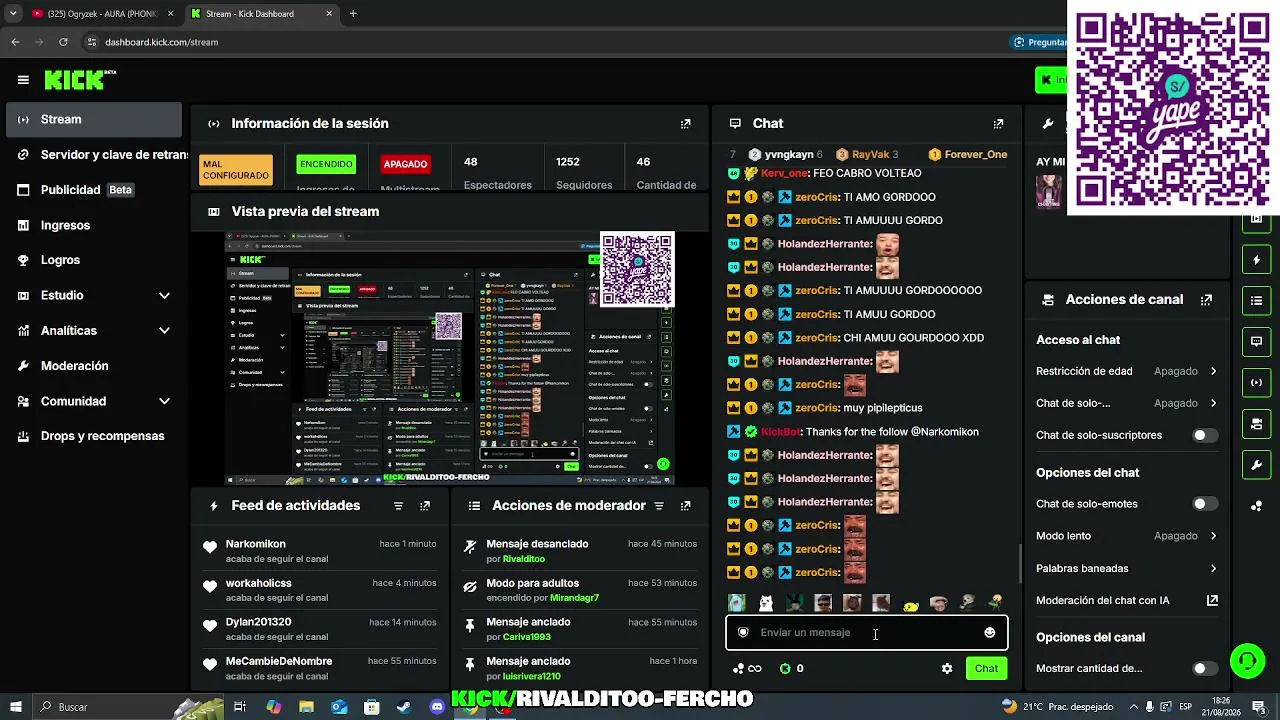Pop out the Feed de actividades panel
This screenshot has height=720, width=1280.
coord(425,506)
